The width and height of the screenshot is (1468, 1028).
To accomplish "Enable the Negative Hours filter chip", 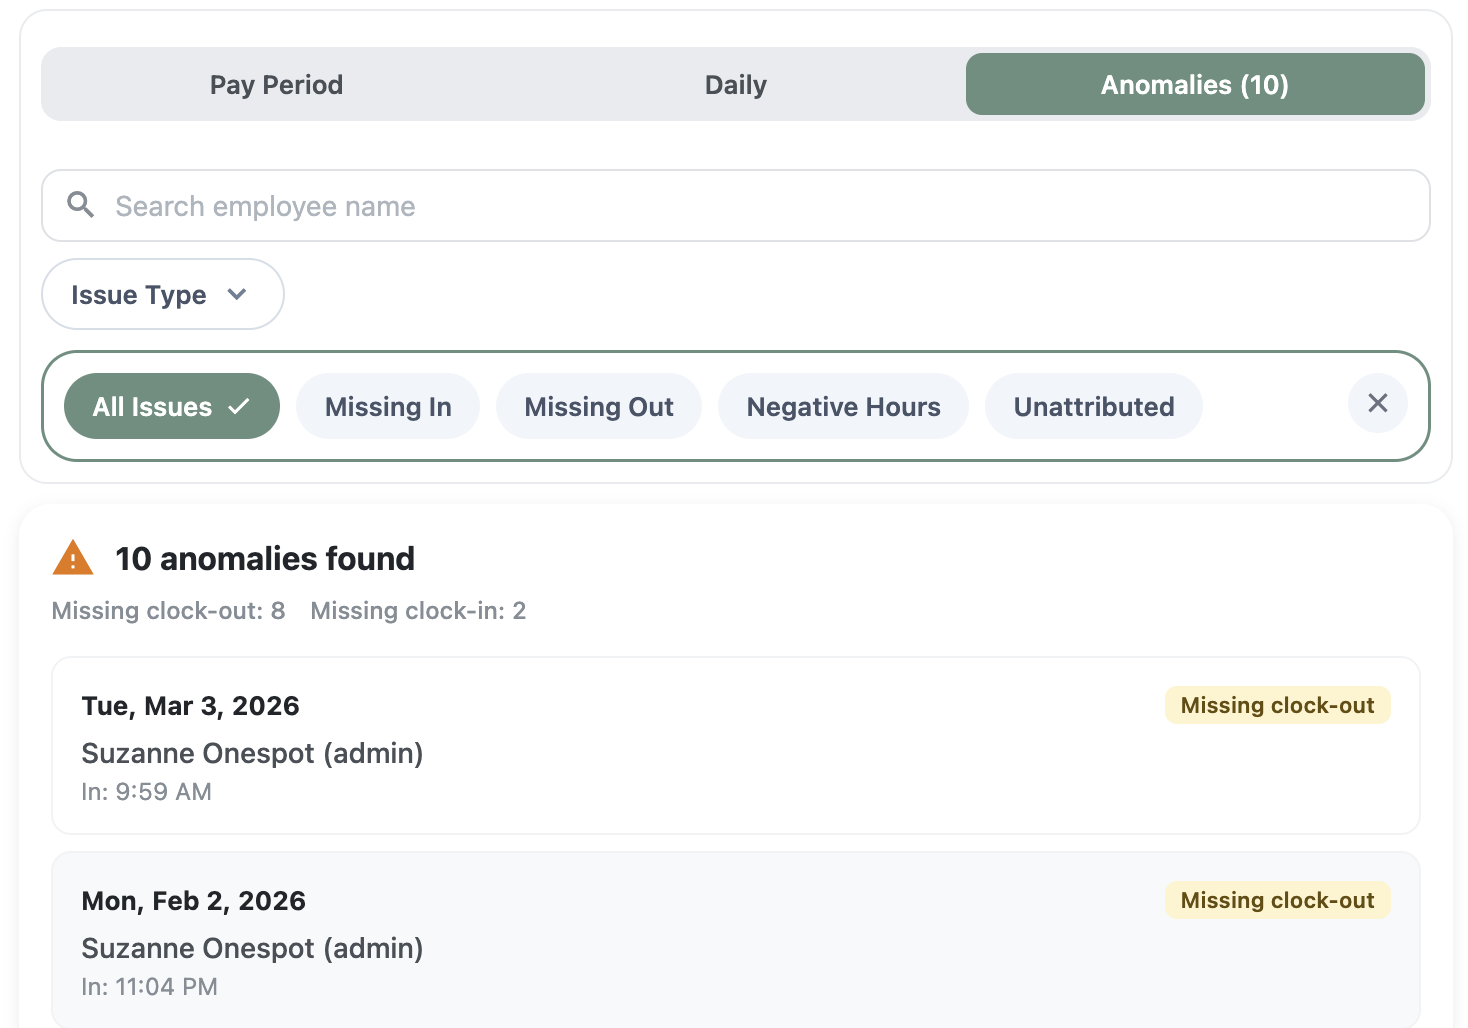I will click(x=843, y=406).
